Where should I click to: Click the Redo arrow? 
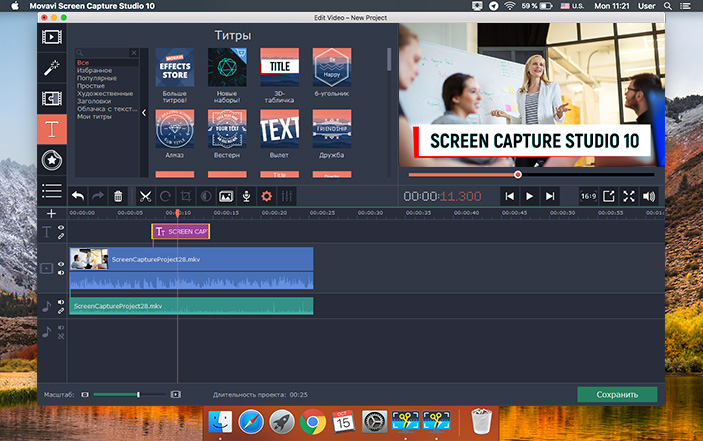point(98,196)
